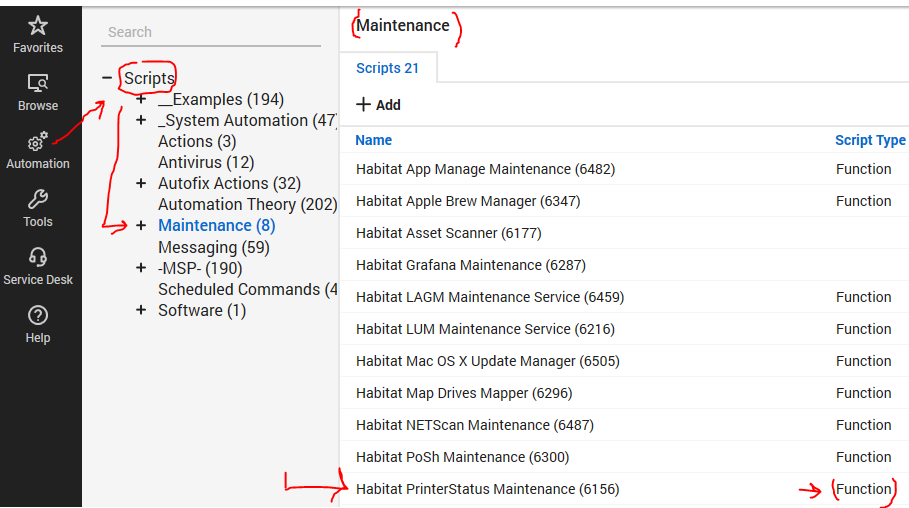Select the Tools wrench icon
909x508 pixels.
click(x=38, y=200)
